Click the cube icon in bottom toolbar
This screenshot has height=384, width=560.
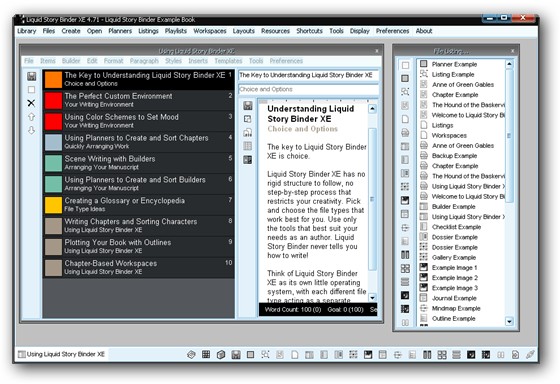(221, 355)
